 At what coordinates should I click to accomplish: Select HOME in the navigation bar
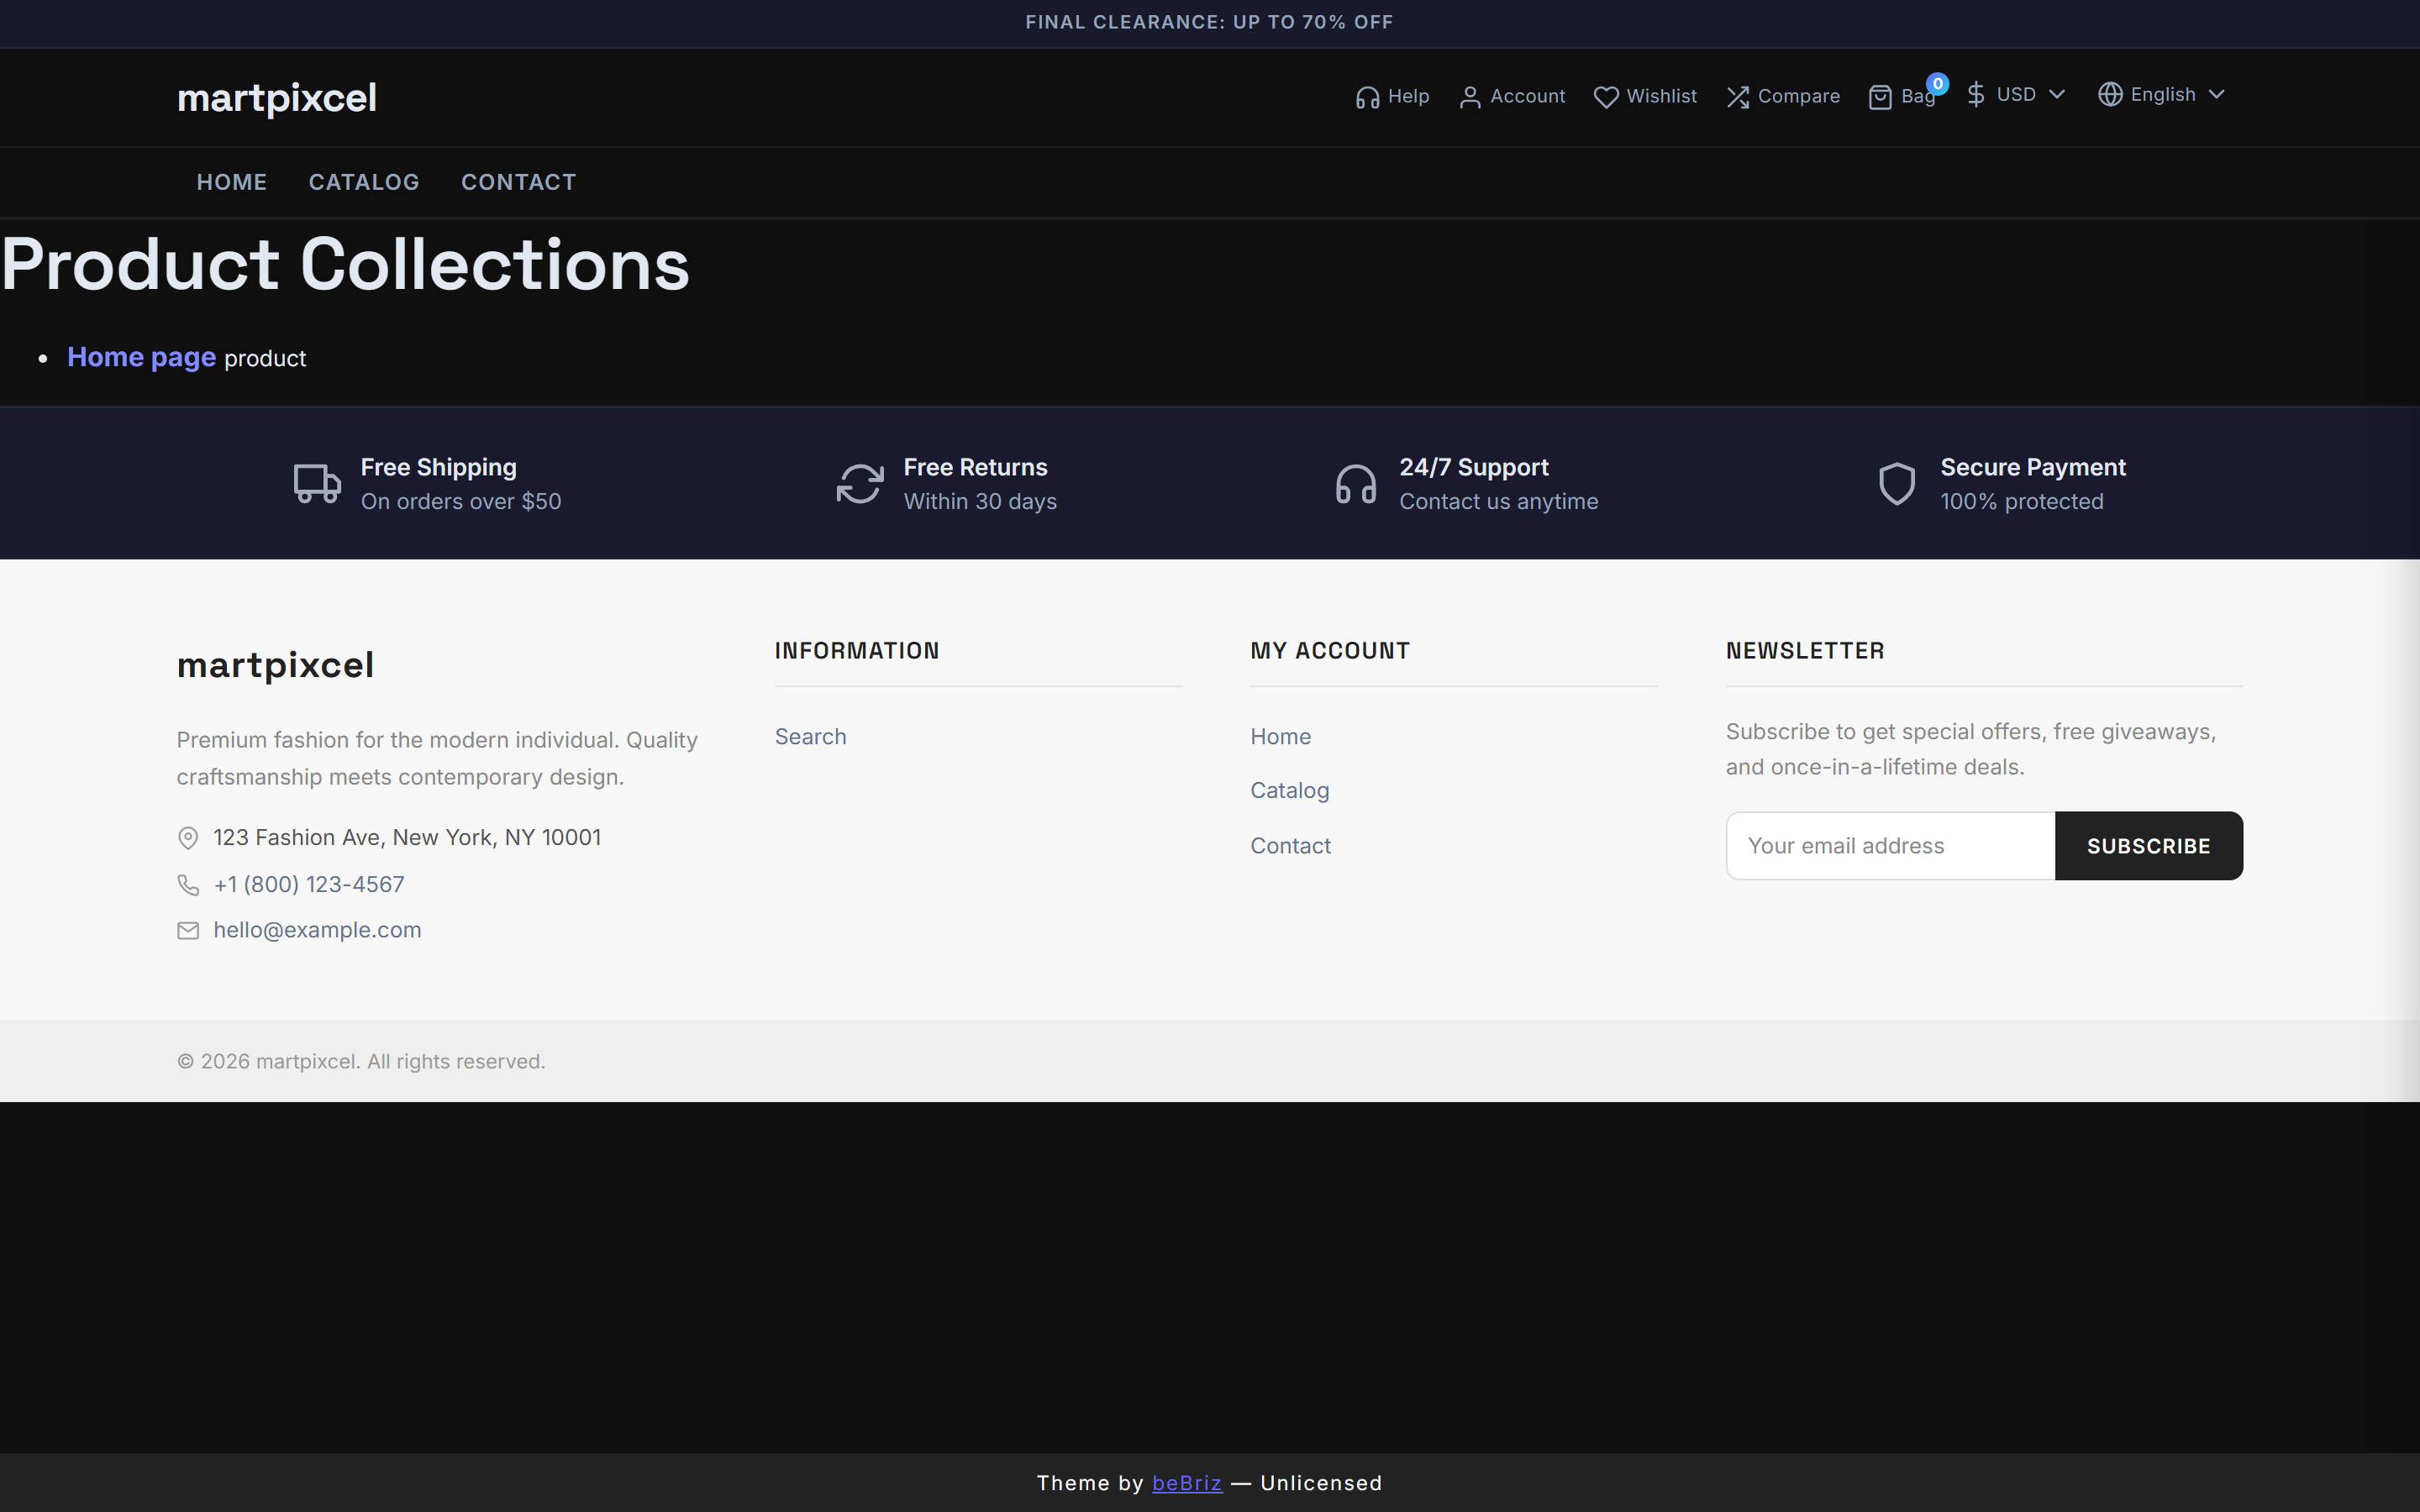coord(231,182)
